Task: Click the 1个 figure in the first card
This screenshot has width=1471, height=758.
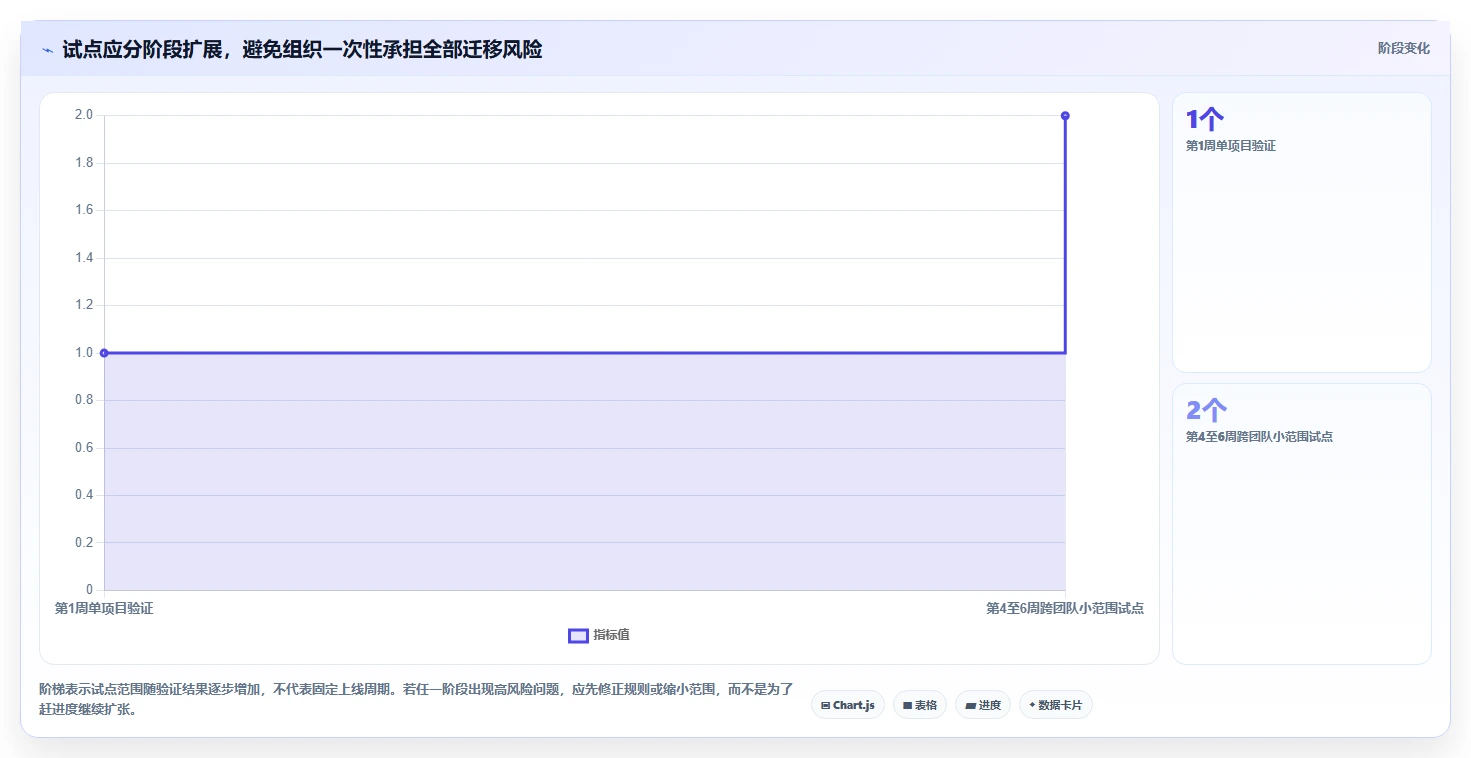Action: click(1205, 120)
